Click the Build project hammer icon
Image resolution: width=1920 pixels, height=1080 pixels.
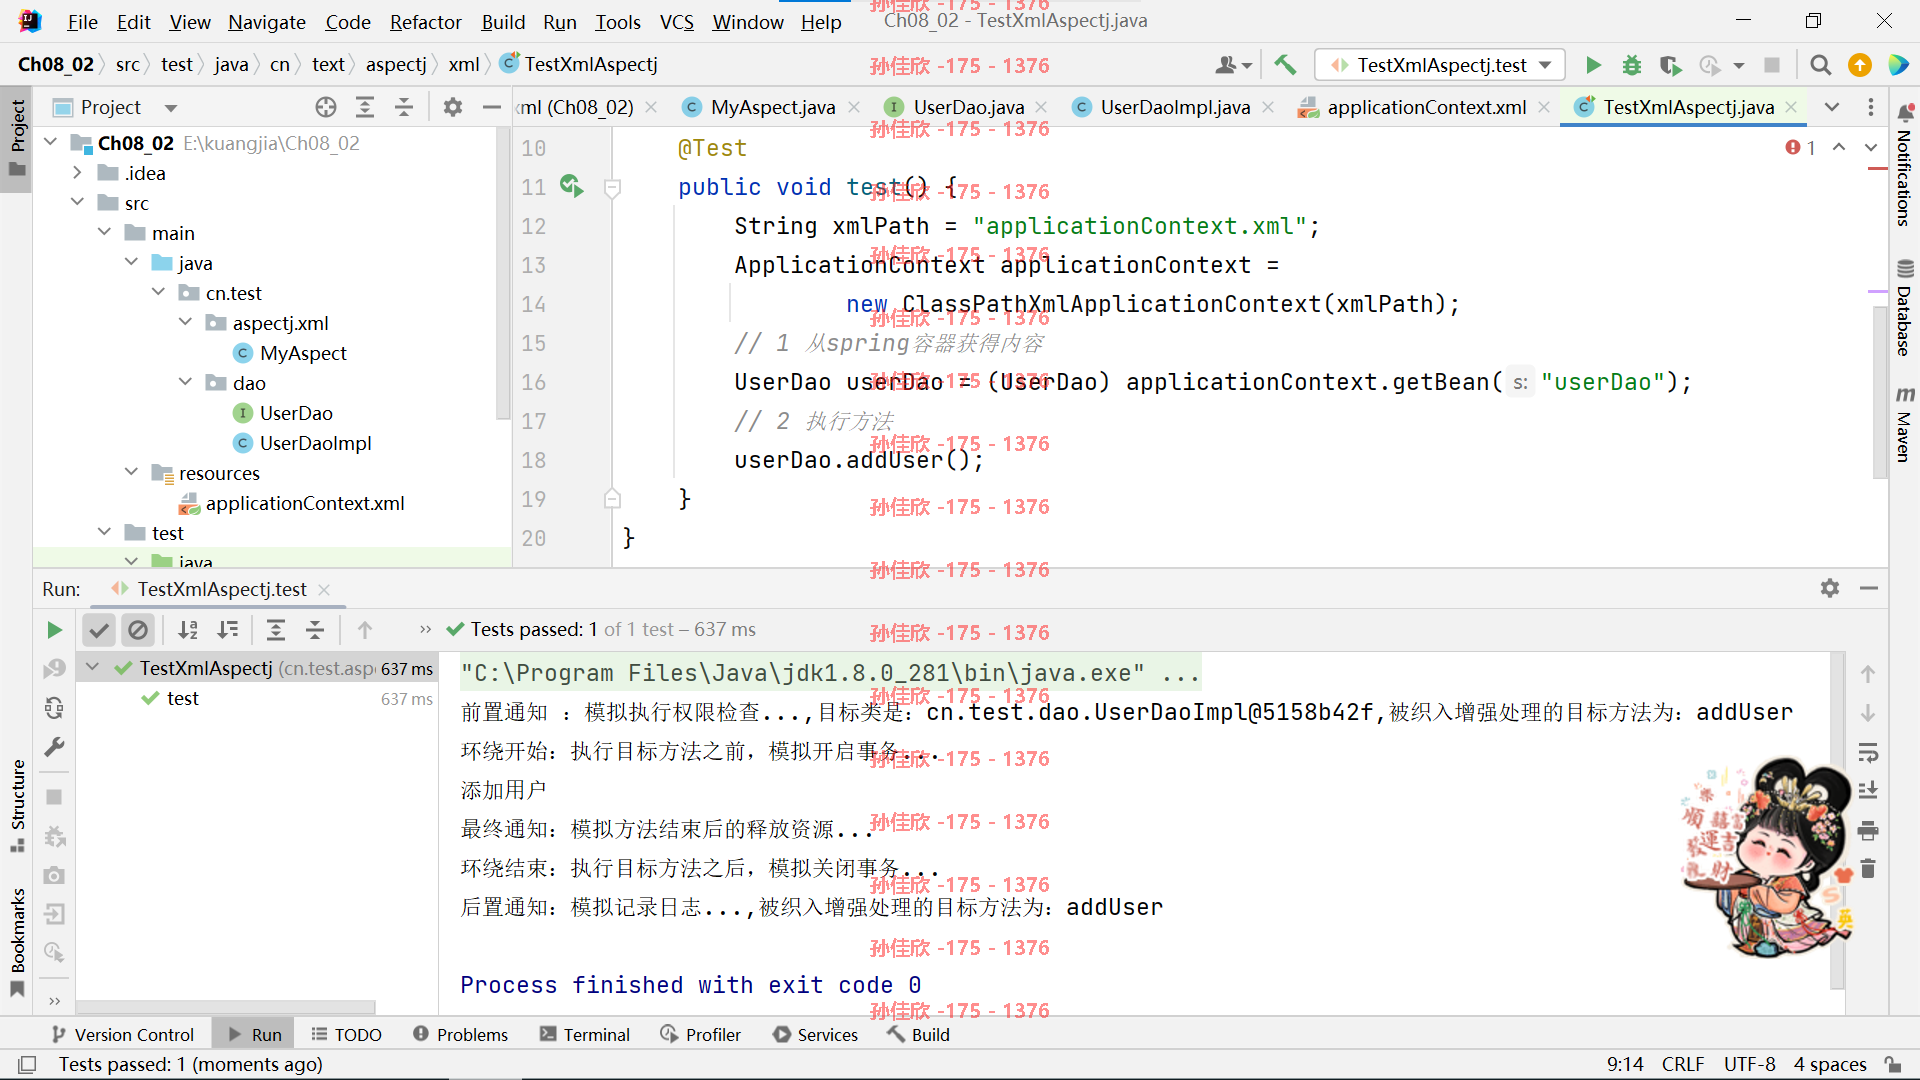coord(1285,65)
